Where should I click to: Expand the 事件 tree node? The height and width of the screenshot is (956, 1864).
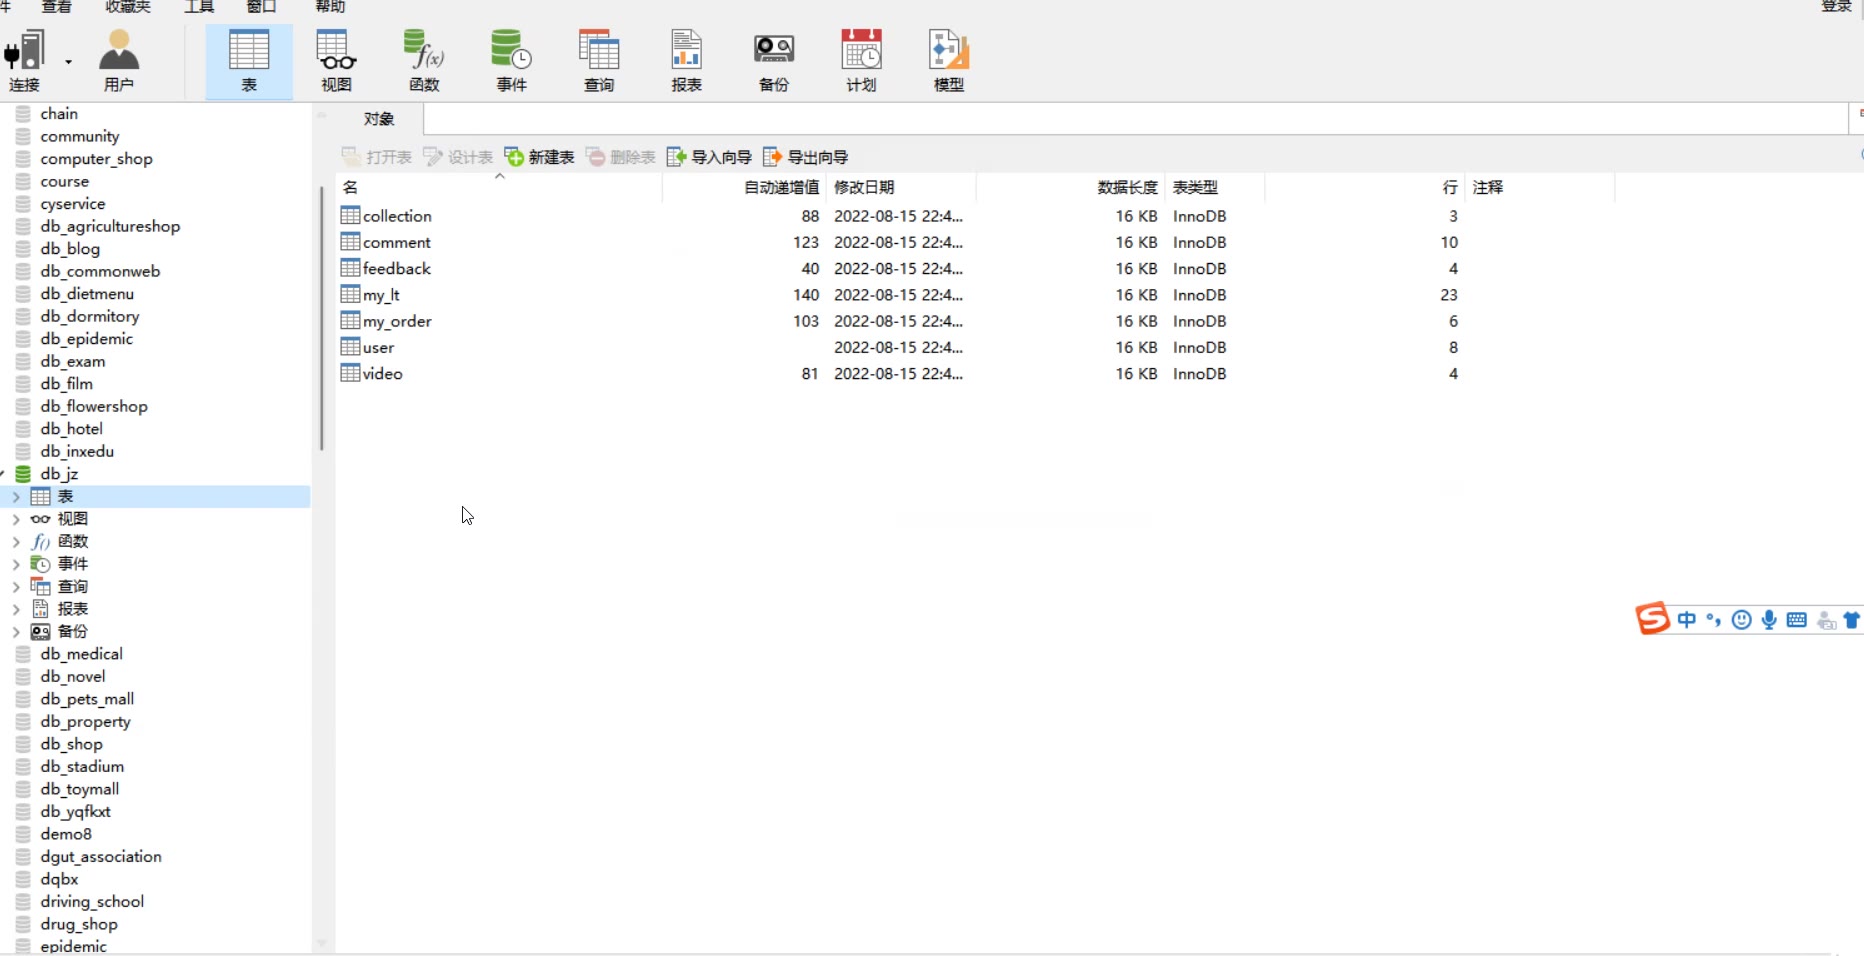pos(15,564)
